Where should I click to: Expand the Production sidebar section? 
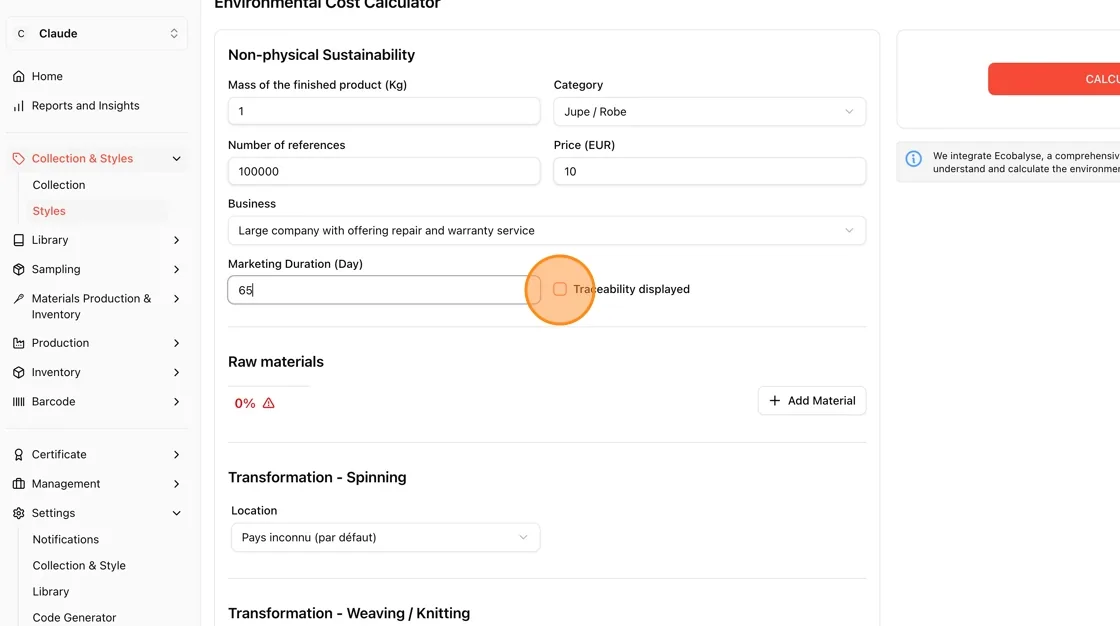click(x=176, y=343)
